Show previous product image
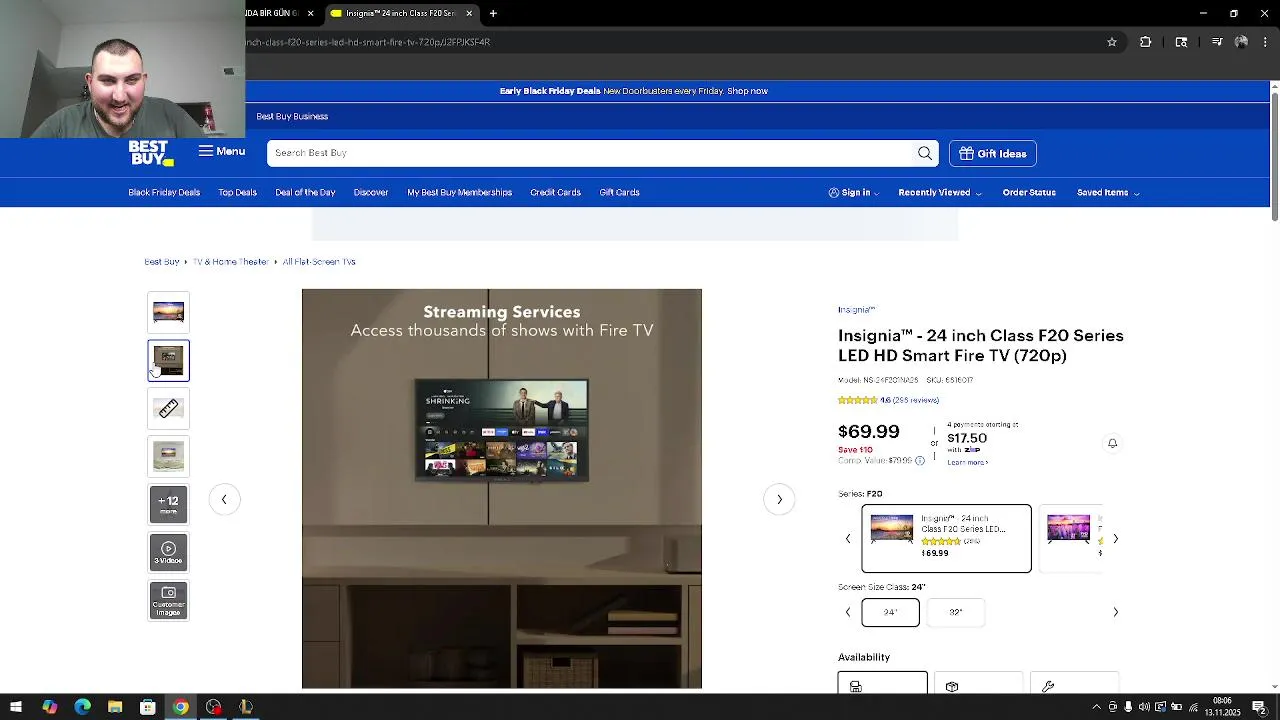This screenshot has width=1280, height=720. [224, 499]
